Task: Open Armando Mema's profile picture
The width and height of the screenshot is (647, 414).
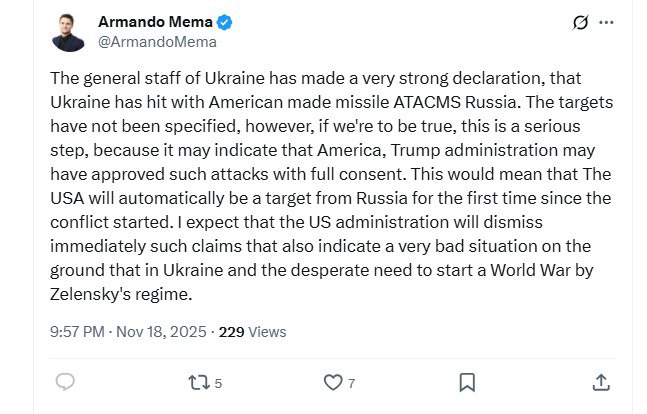Action: (68, 32)
